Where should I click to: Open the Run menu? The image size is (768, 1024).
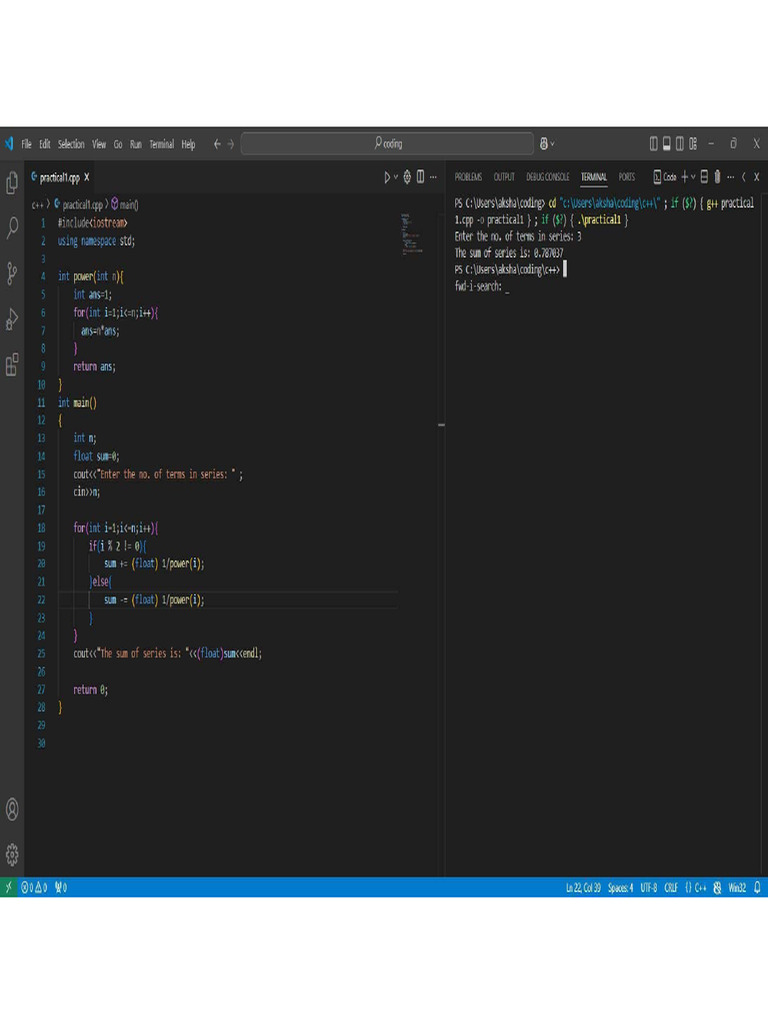coord(135,144)
